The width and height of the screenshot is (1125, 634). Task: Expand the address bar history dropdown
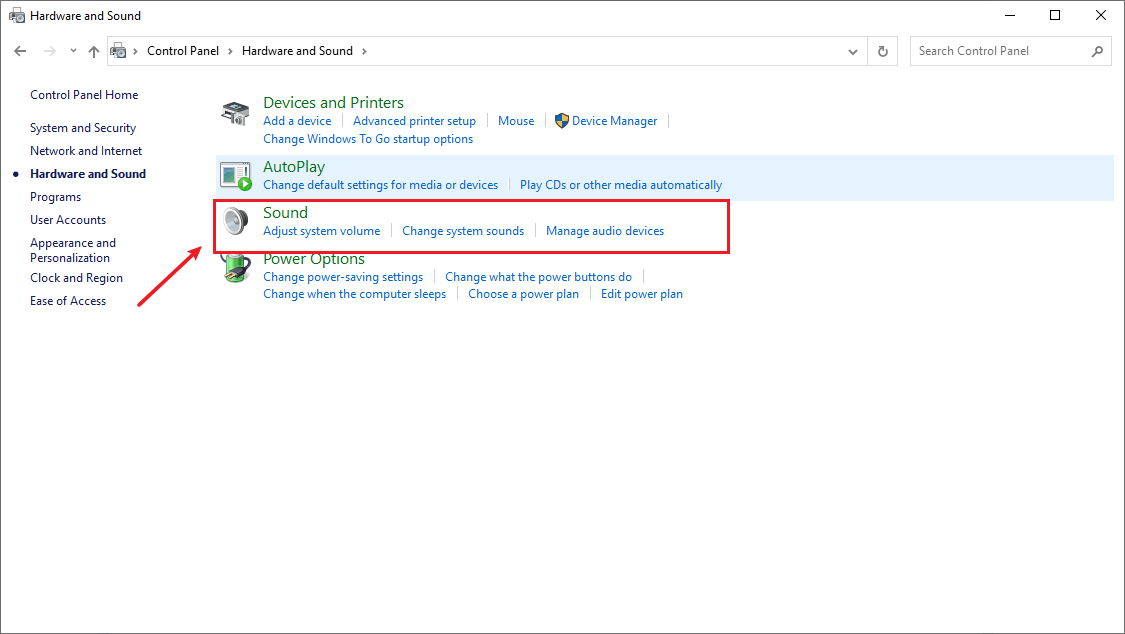(852, 52)
